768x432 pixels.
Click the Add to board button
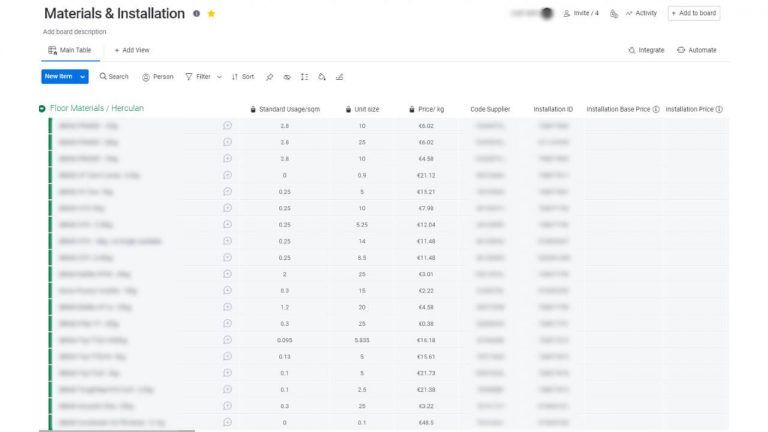click(694, 13)
